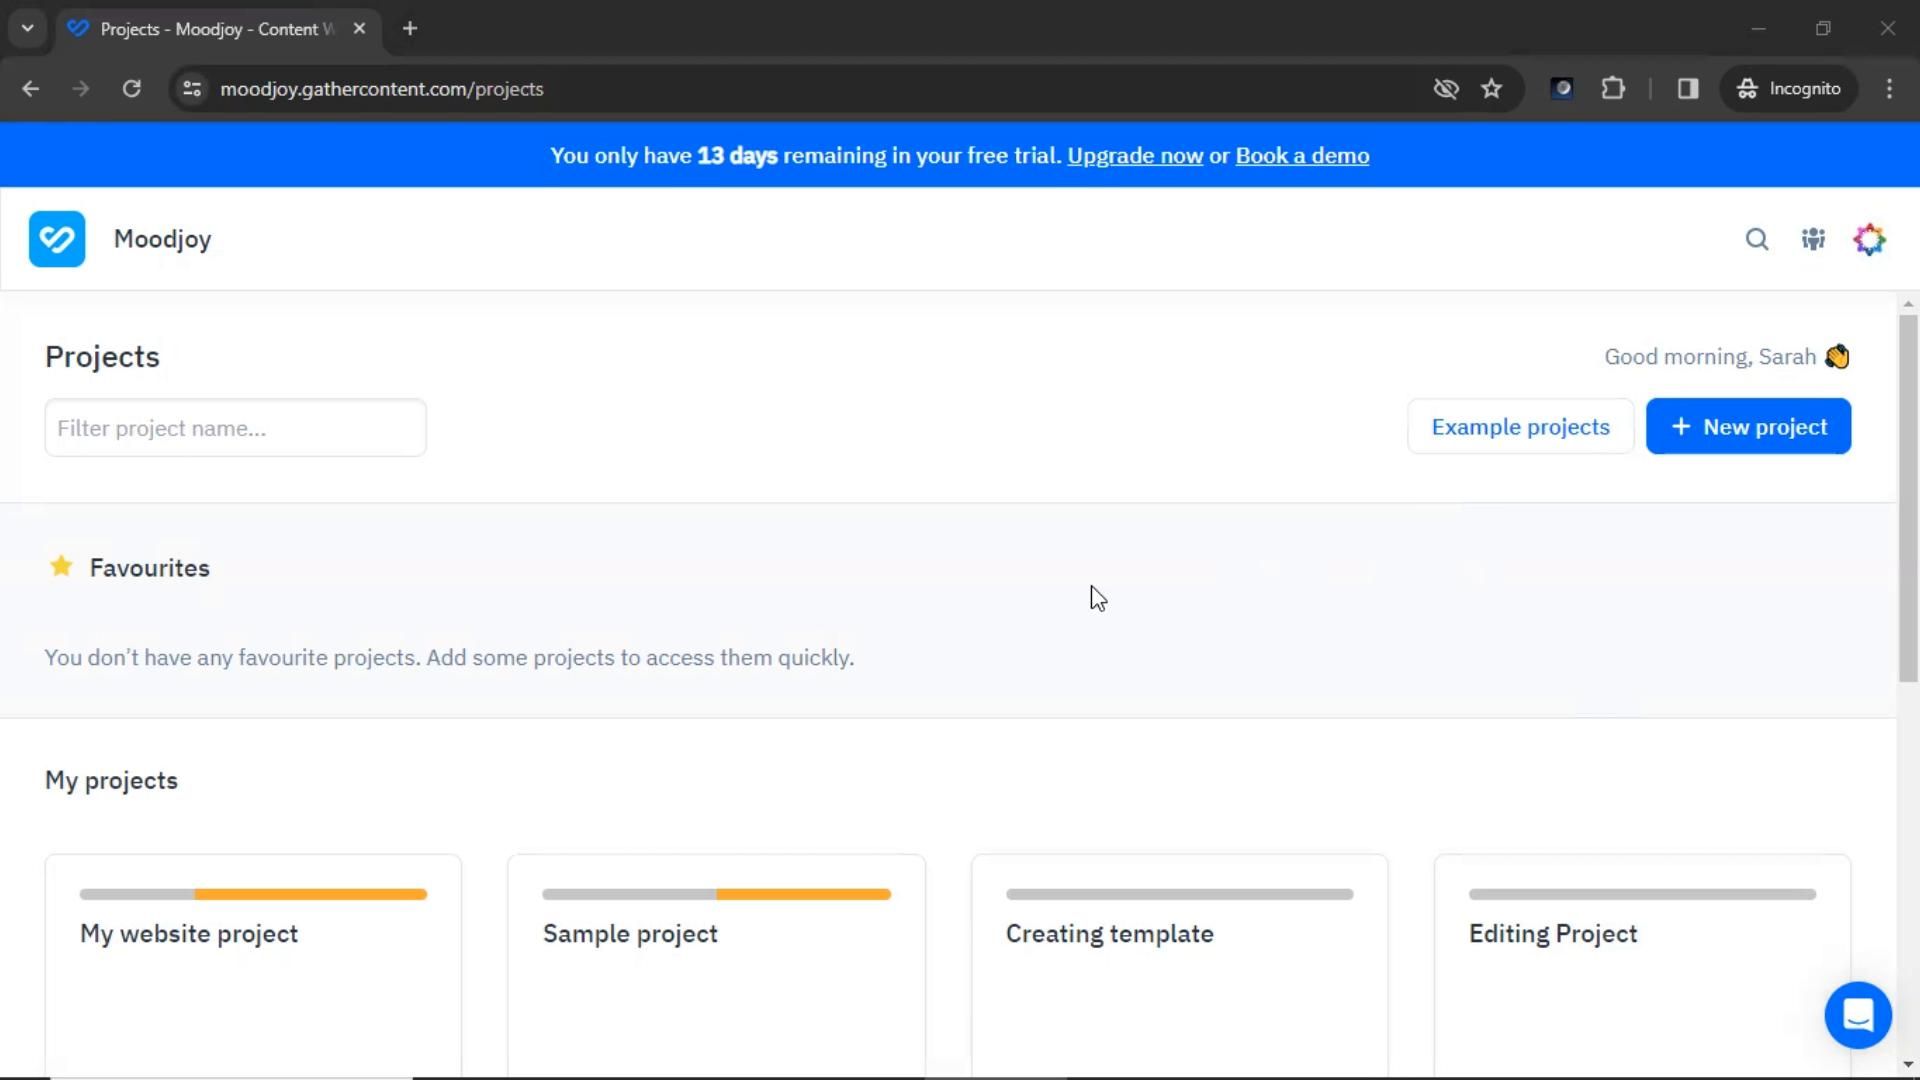Expand the tab search dropdown

[x=28, y=29]
